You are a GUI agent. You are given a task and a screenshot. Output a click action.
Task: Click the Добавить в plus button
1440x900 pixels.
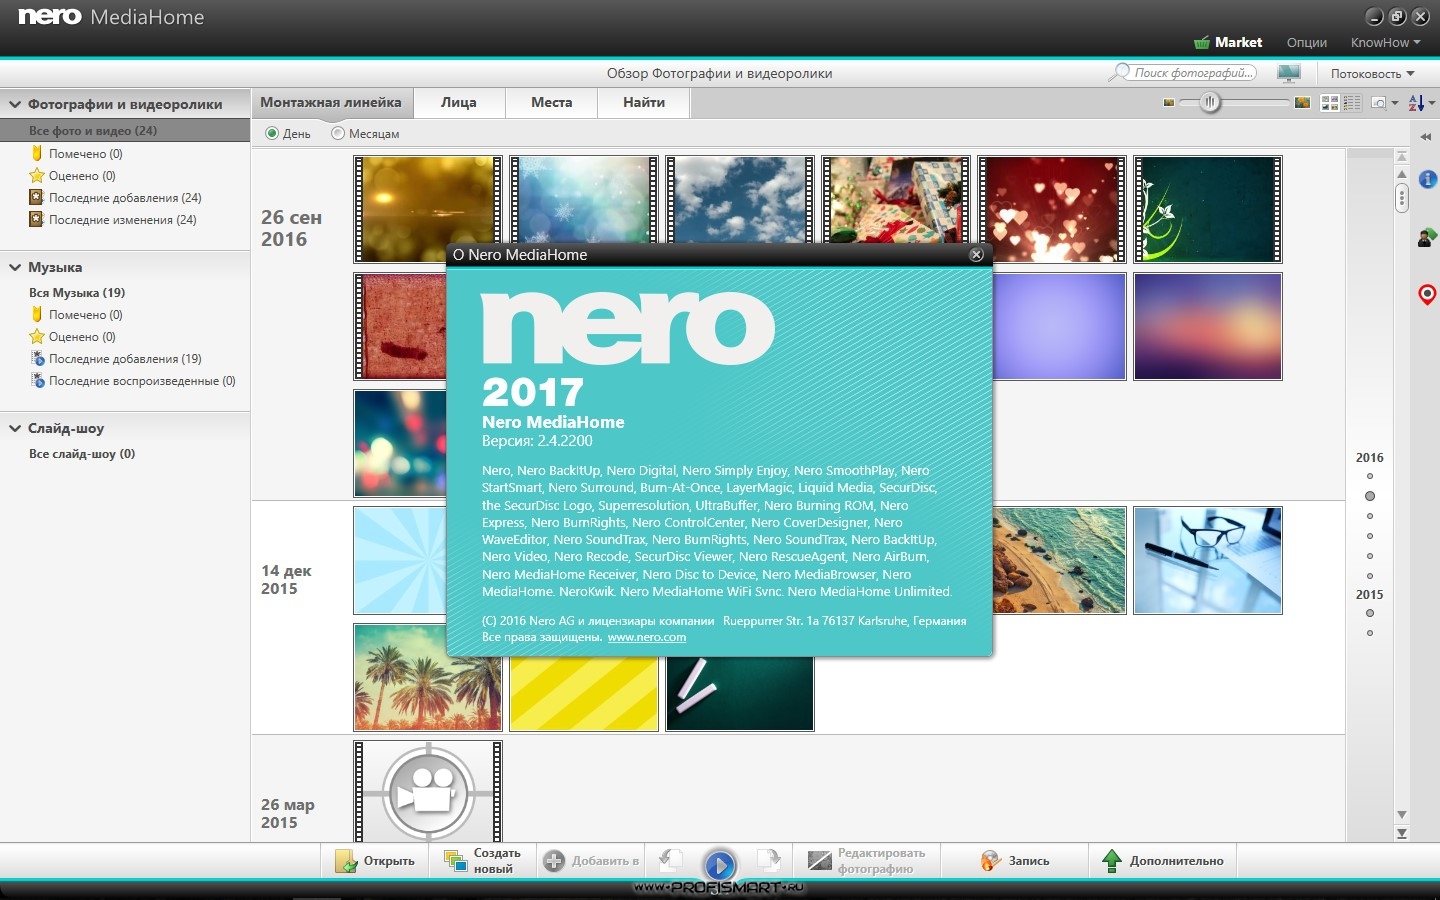point(592,861)
